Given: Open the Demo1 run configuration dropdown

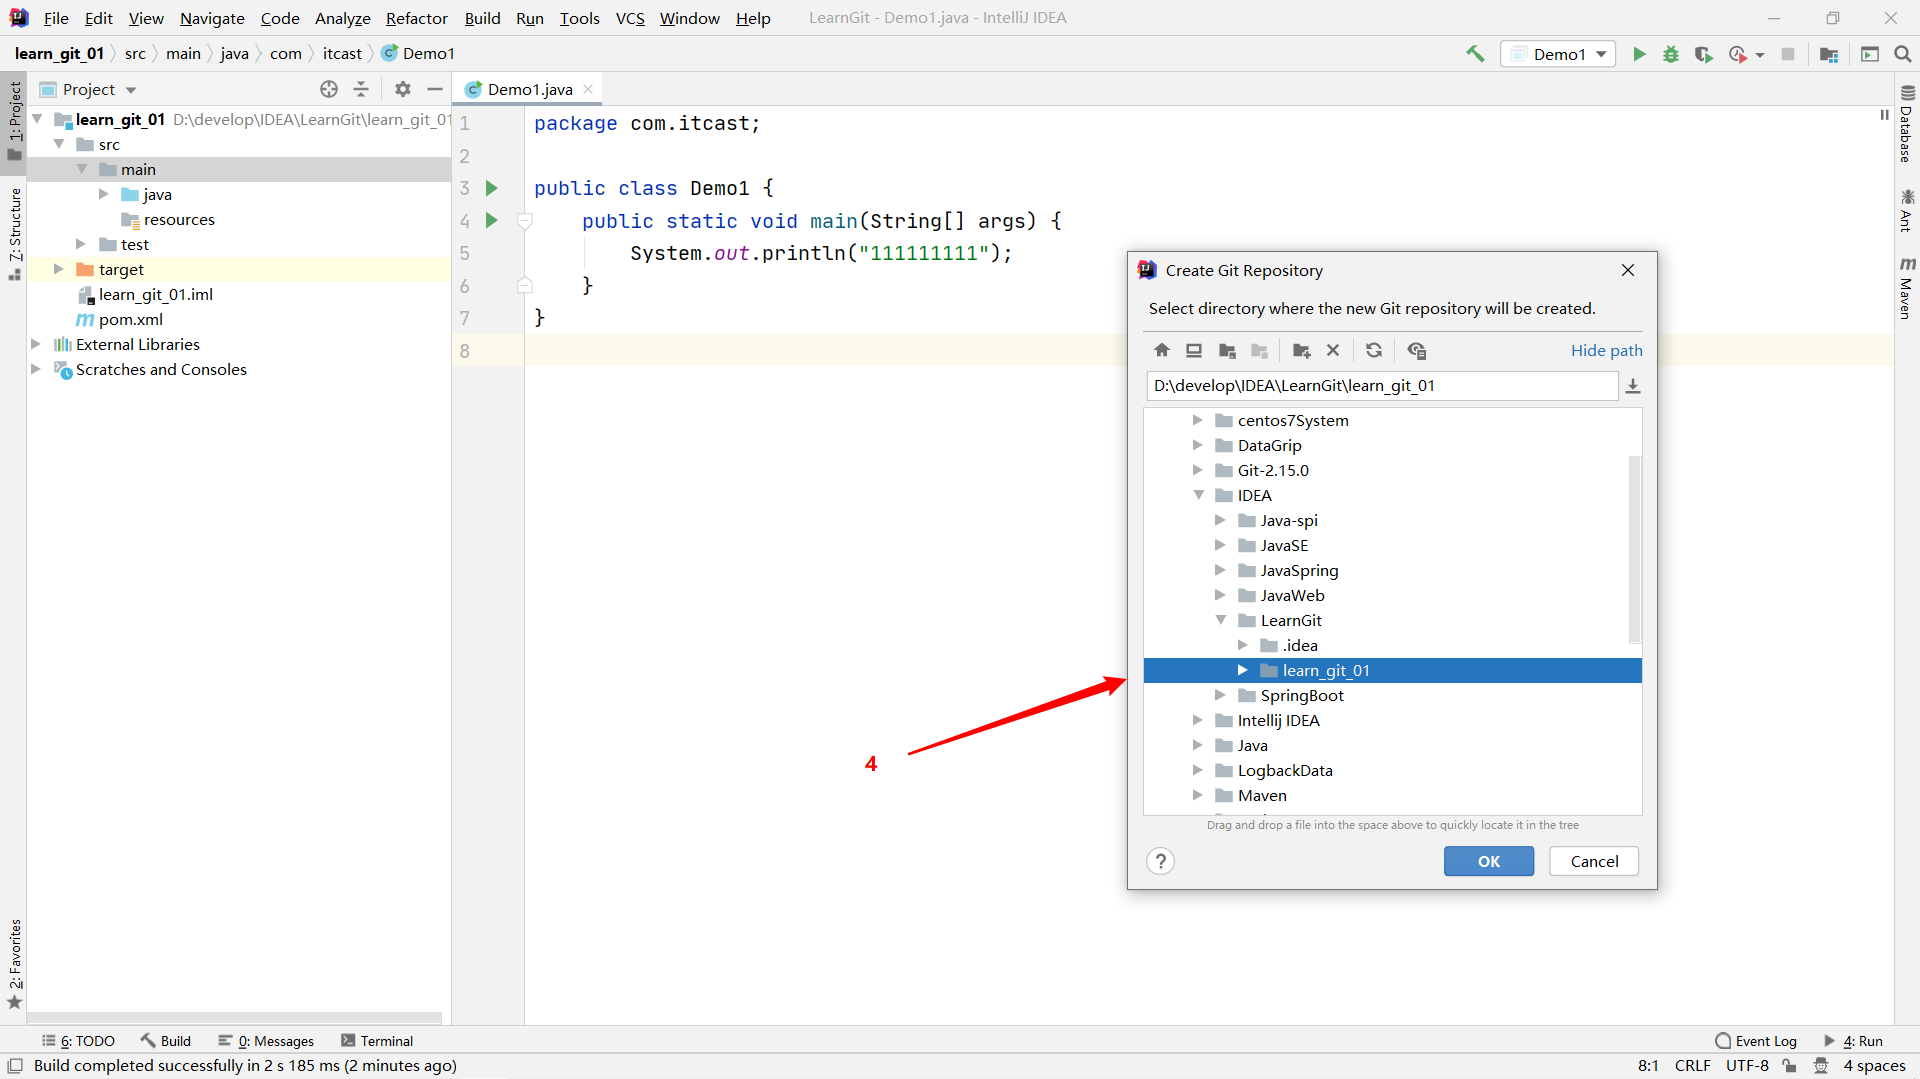Looking at the screenshot, I should [1559, 54].
